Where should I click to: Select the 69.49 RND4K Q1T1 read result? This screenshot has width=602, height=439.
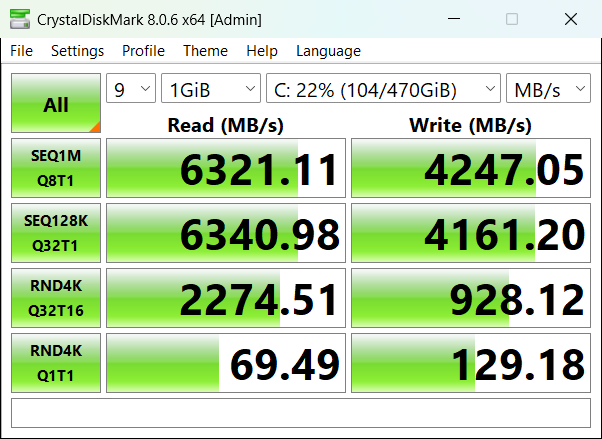coord(226,363)
